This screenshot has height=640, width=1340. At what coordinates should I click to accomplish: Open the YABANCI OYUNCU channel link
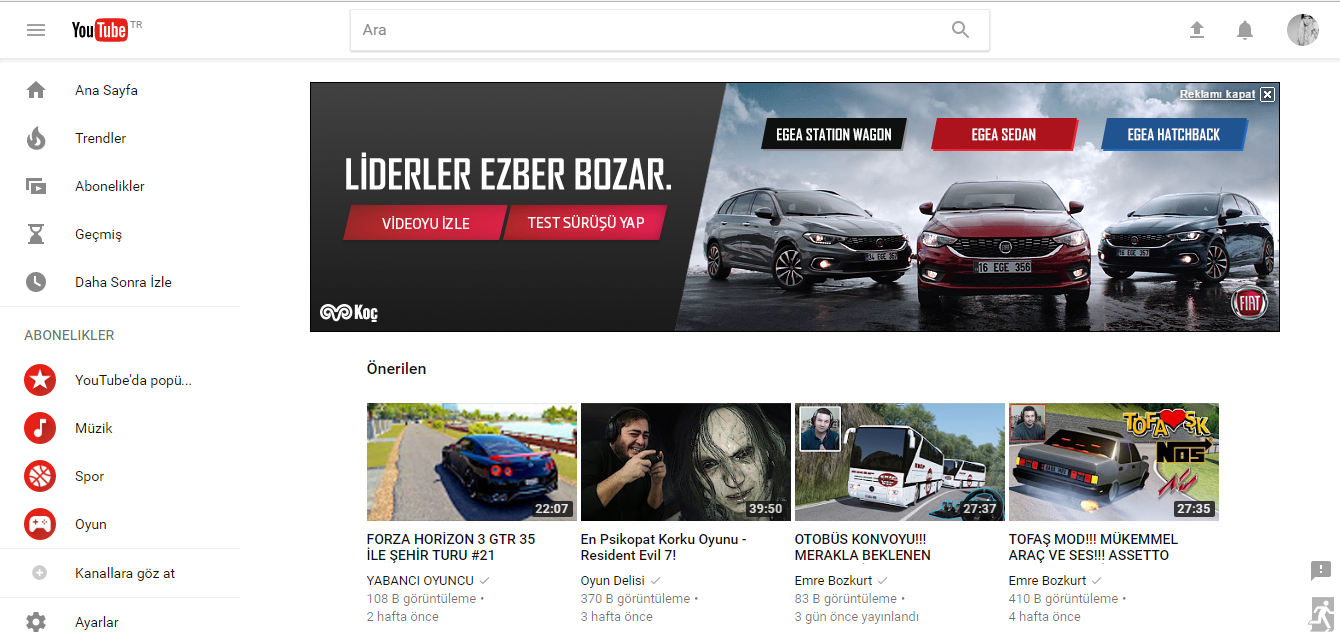pos(420,580)
